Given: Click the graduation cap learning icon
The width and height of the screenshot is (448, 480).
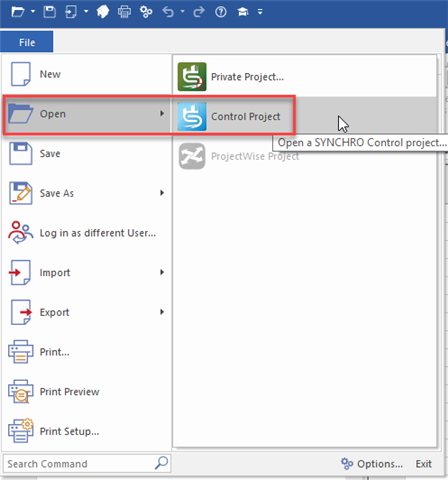Looking at the screenshot, I should click(x=243, y=12).
